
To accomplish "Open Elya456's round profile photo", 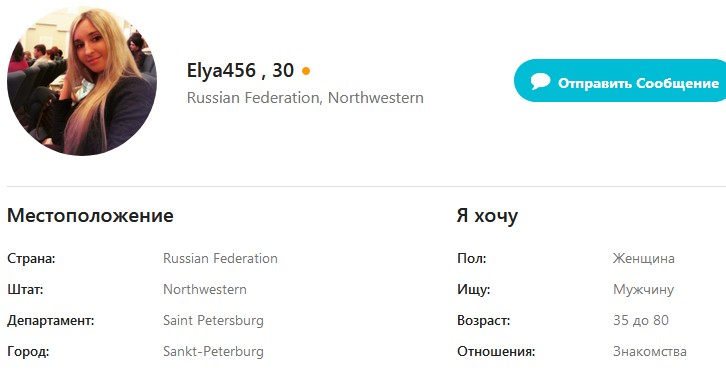I will click(x=82, y=81).
